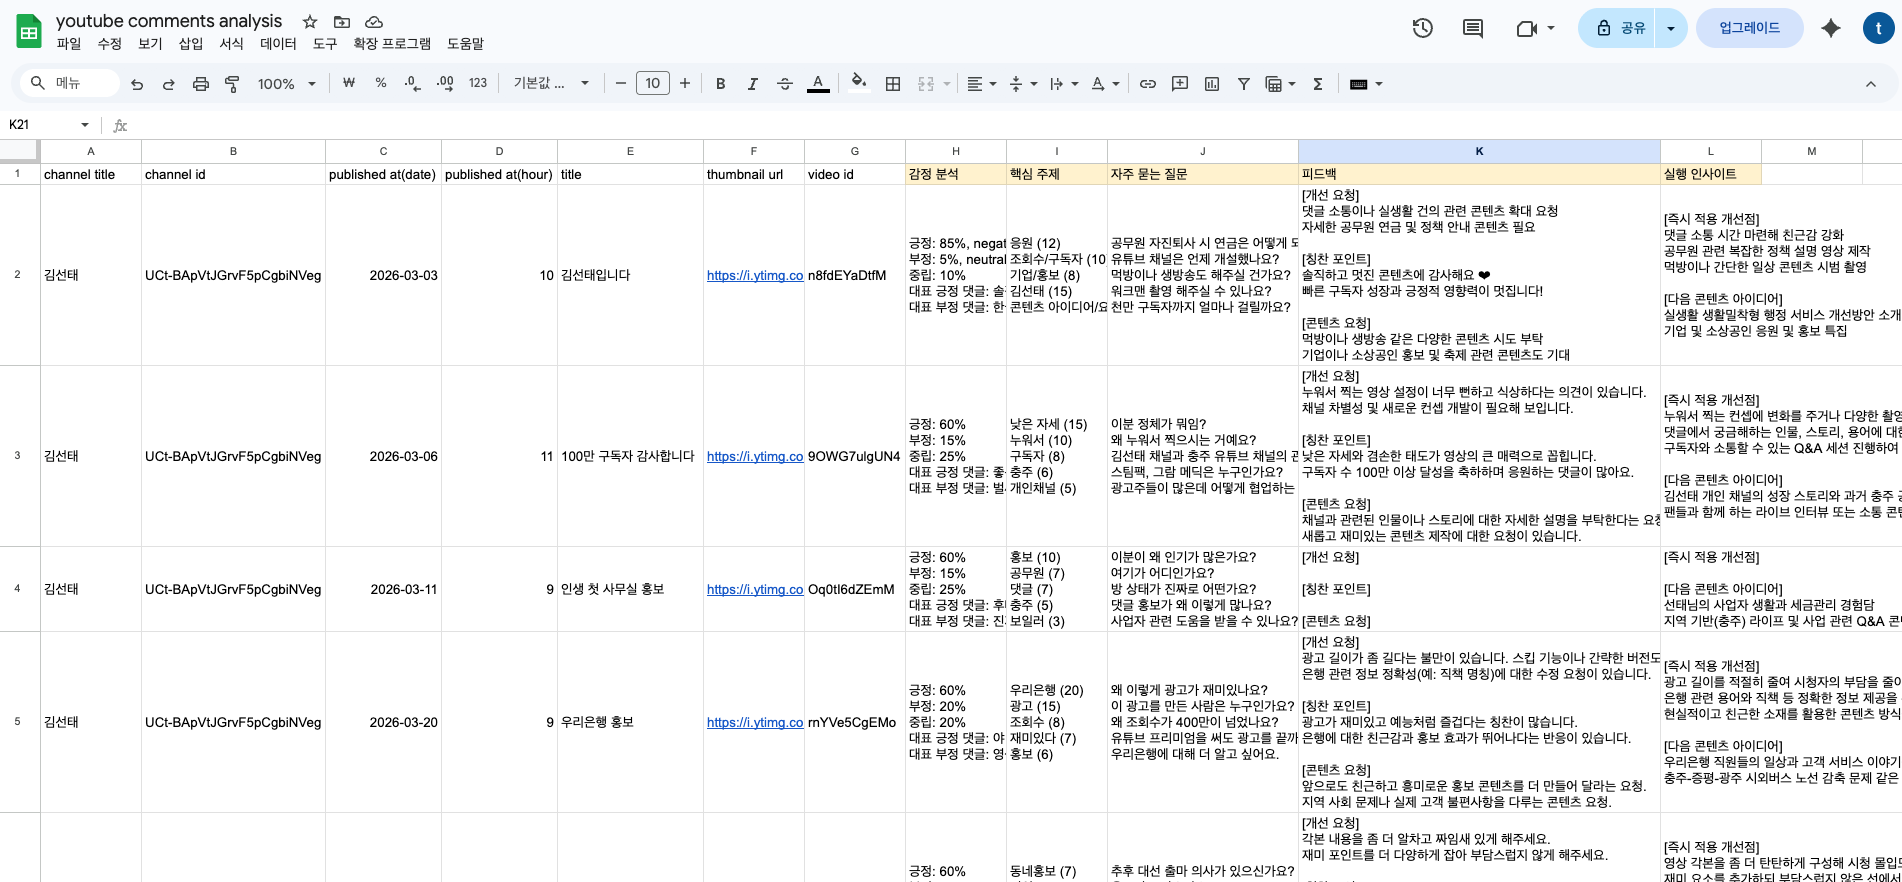Open comments panel icon
Image resolution: width=1902 pixels, height=882 pixels.
(x=1473, y=28)
